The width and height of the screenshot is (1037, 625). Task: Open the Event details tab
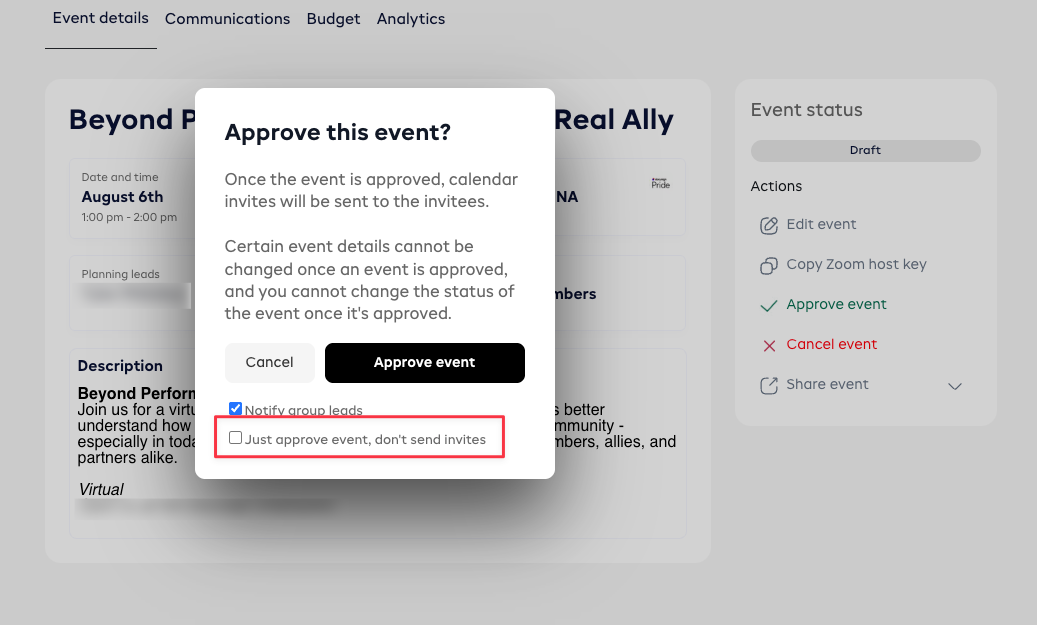100,18
